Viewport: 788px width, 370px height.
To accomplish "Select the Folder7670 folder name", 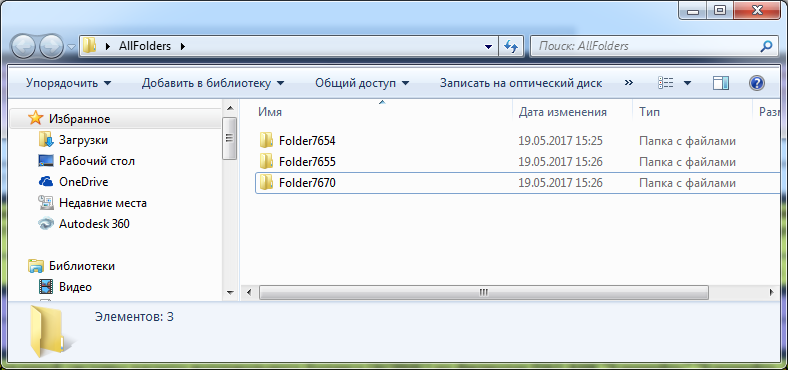I will coord(307,183).
